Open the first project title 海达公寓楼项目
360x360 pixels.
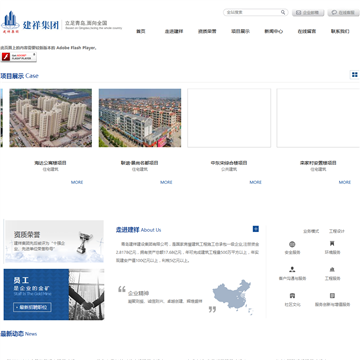click(x=50, y=163)
